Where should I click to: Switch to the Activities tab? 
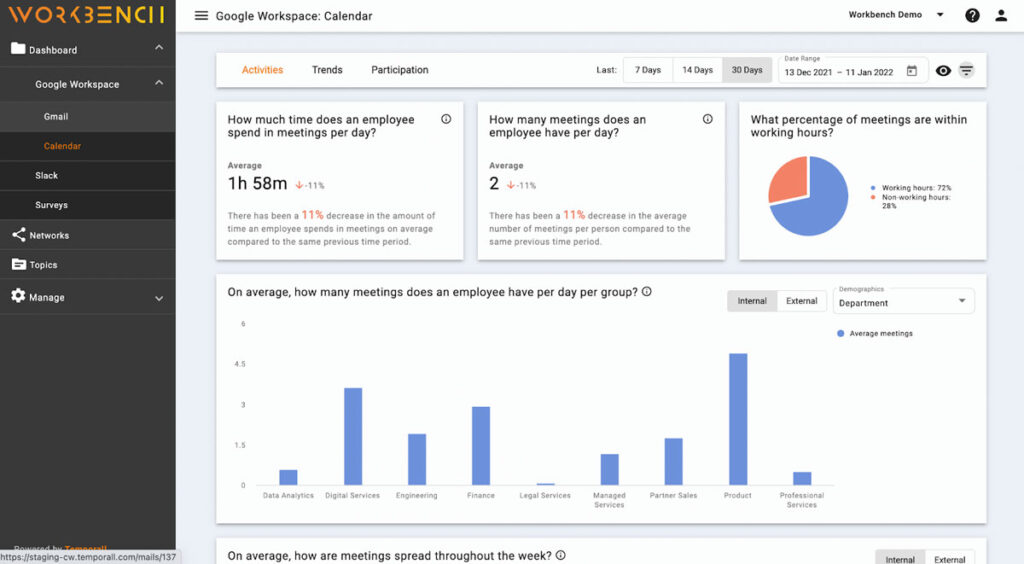click(x=263, y=70)
